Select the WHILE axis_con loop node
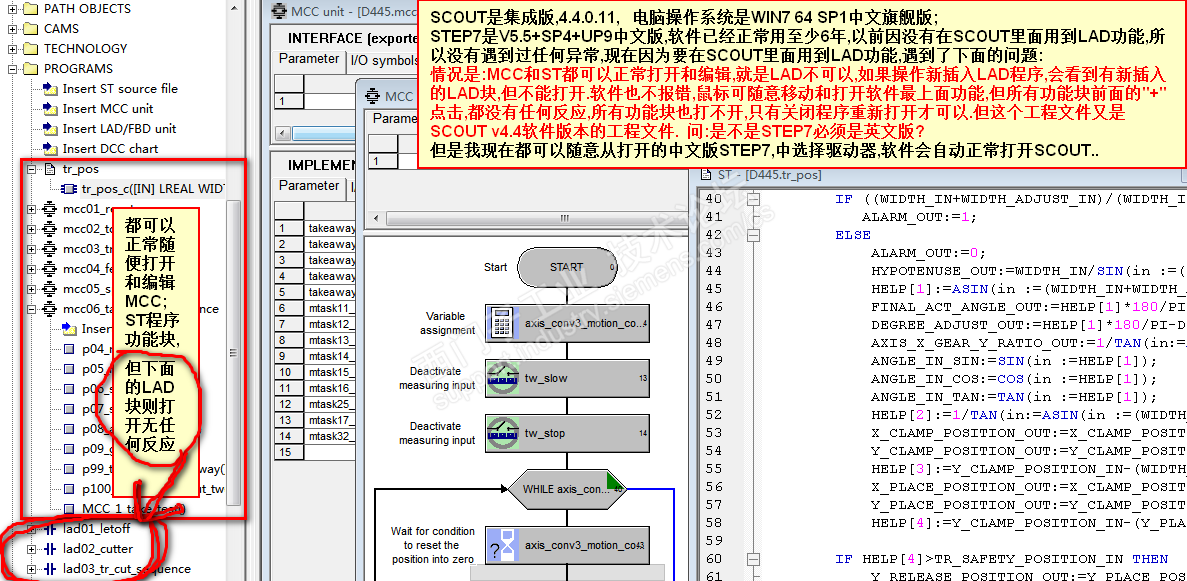 (x=568, y=489)
